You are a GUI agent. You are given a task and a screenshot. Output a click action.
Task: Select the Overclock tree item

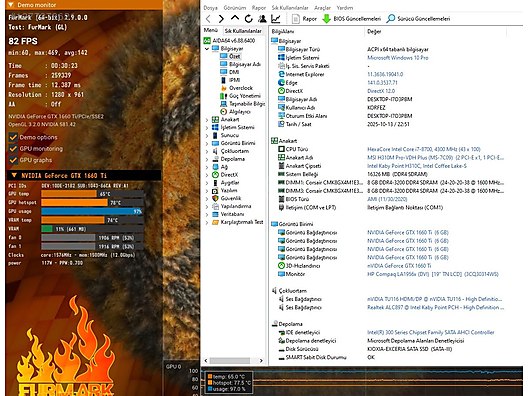(241, 88)
